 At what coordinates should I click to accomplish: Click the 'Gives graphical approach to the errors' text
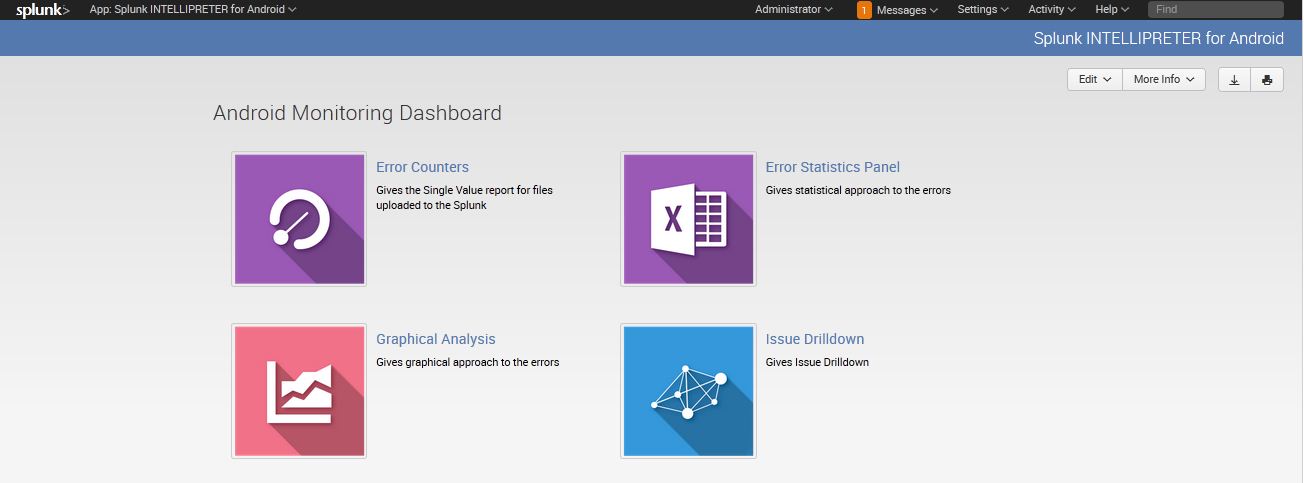[x=467, y=362]
